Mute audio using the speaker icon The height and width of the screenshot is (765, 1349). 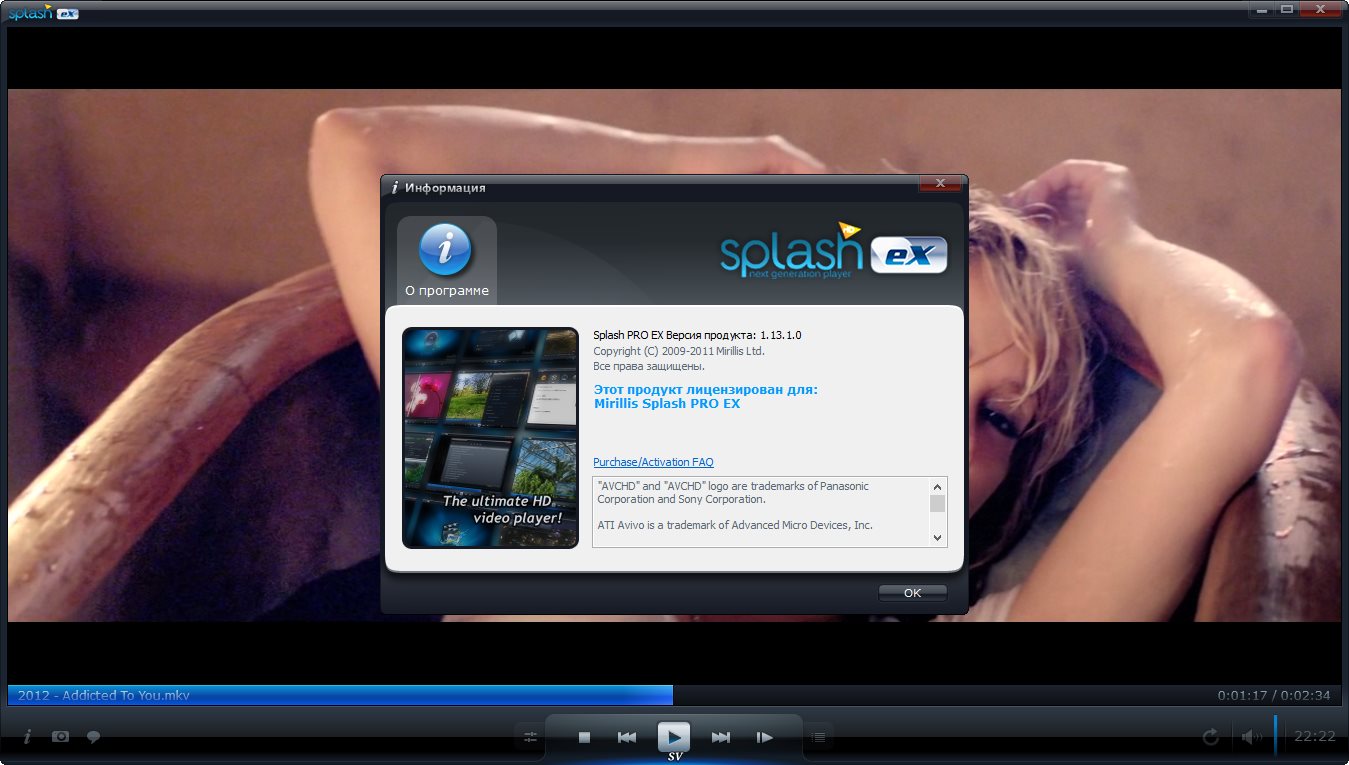pos(1251,737)
